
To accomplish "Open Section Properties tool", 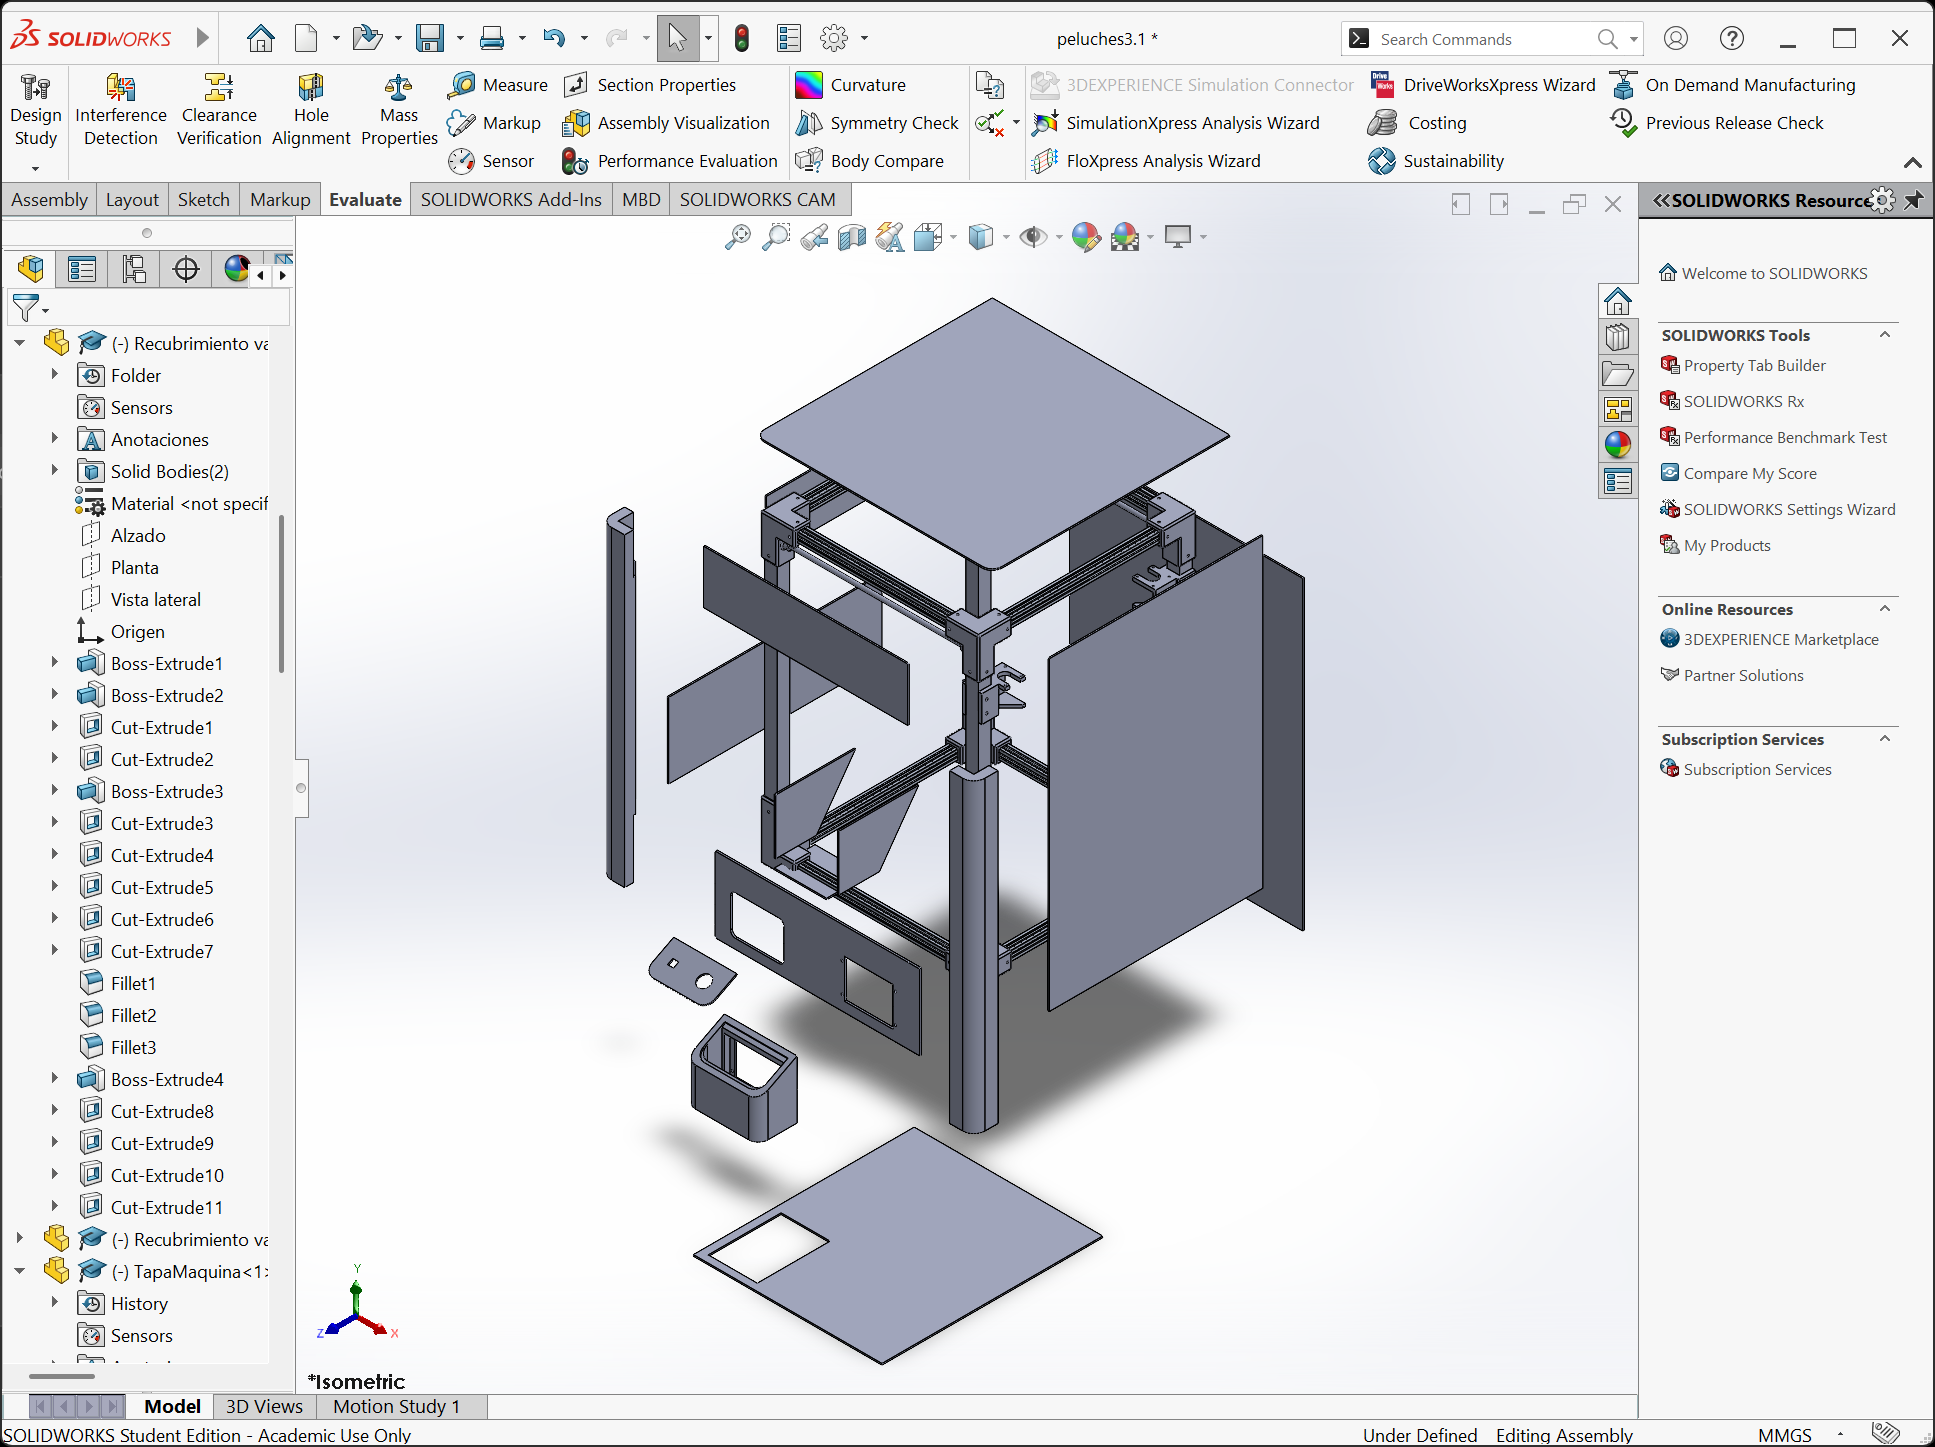I will pyautogui.click(x=650, y=85).
